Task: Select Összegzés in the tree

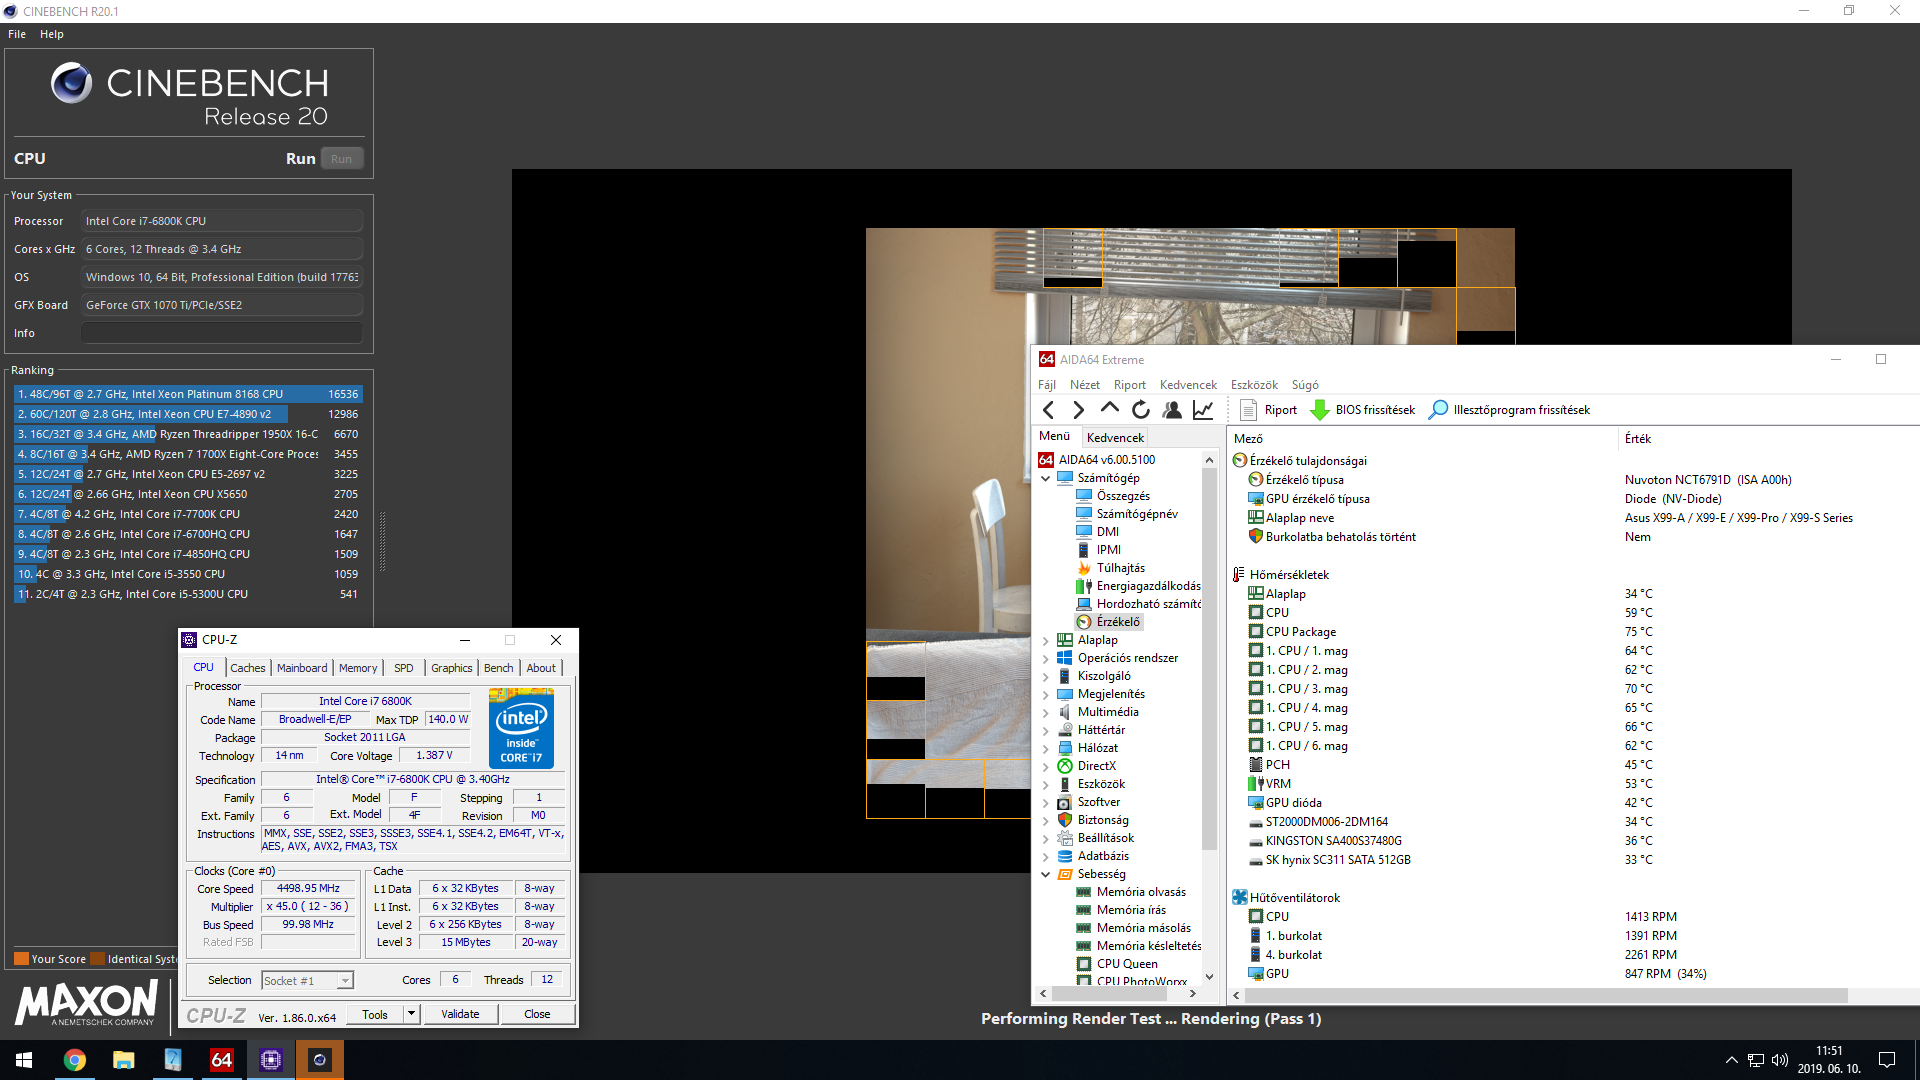Action: click(x=1113, y=496)
